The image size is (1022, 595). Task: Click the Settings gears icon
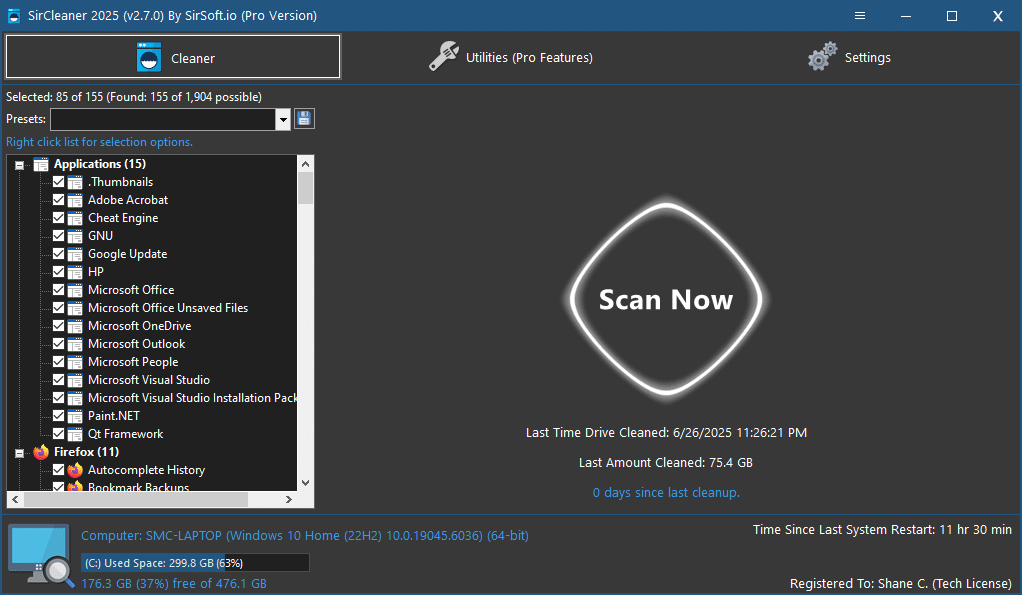[822, 56]
